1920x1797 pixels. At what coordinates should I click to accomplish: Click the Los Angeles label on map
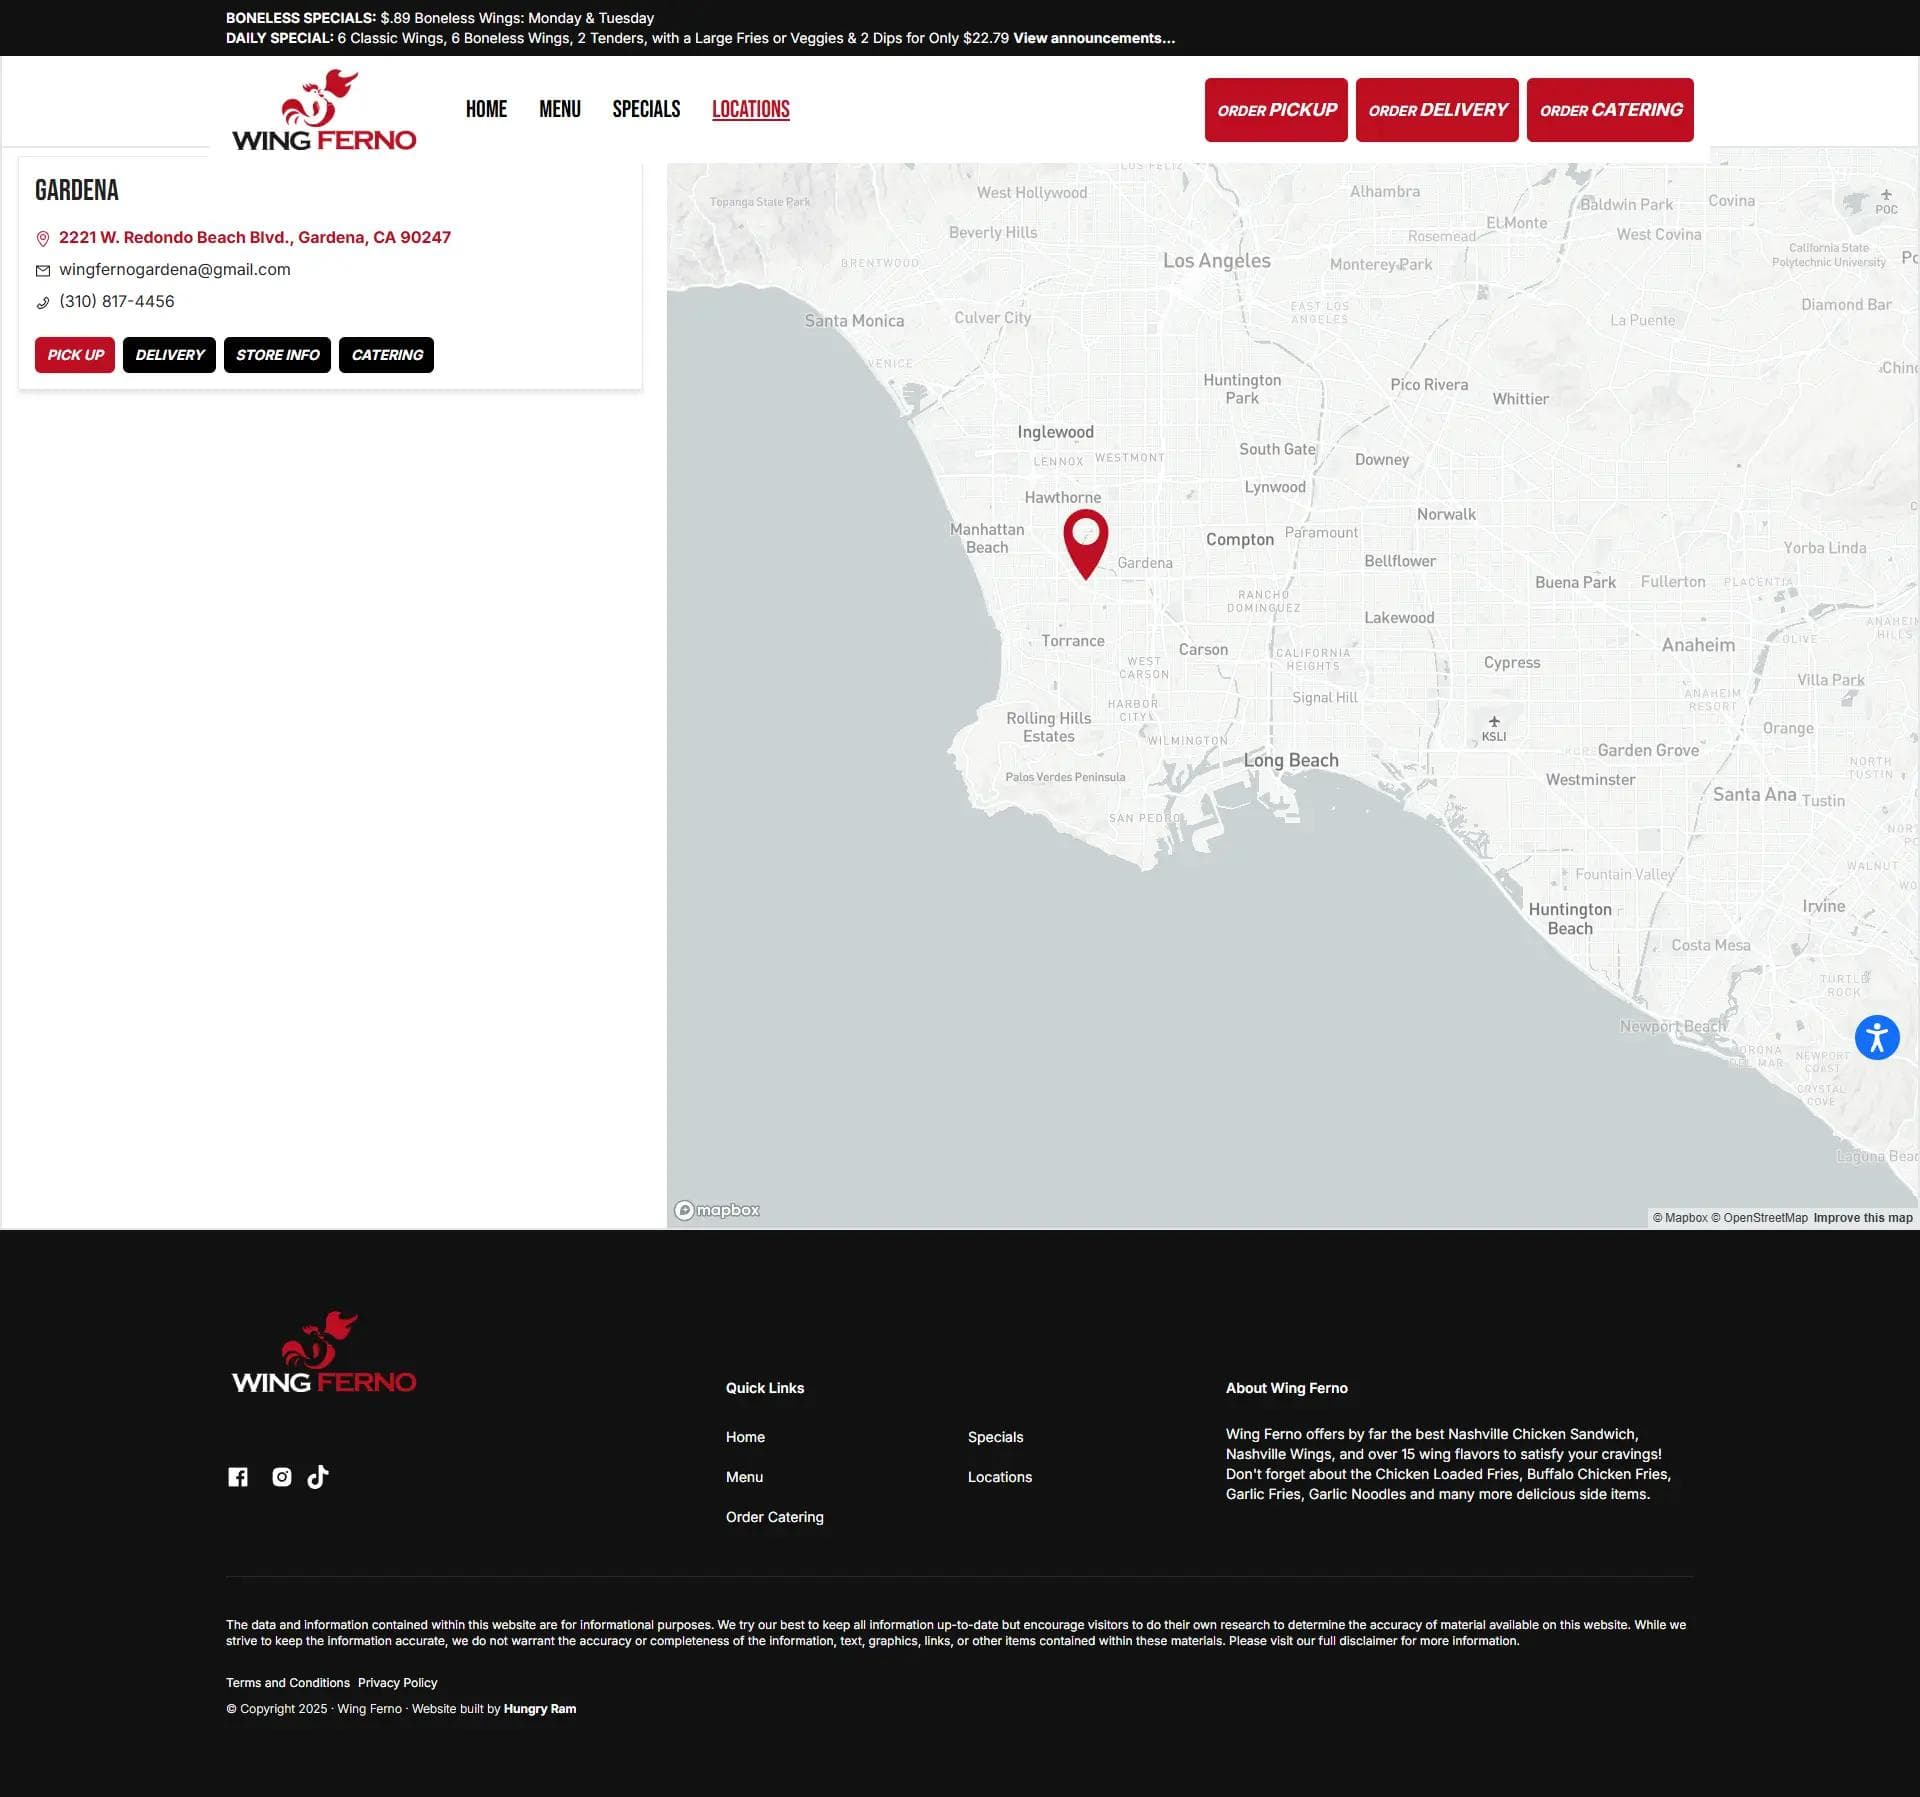click(1217, 261)
